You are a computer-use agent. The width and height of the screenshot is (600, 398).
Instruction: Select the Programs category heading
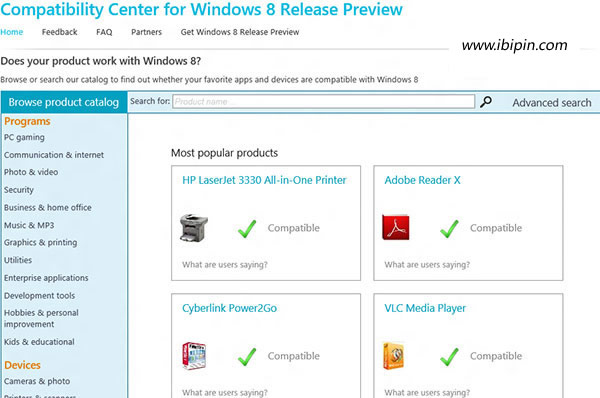tap(27, 121)
